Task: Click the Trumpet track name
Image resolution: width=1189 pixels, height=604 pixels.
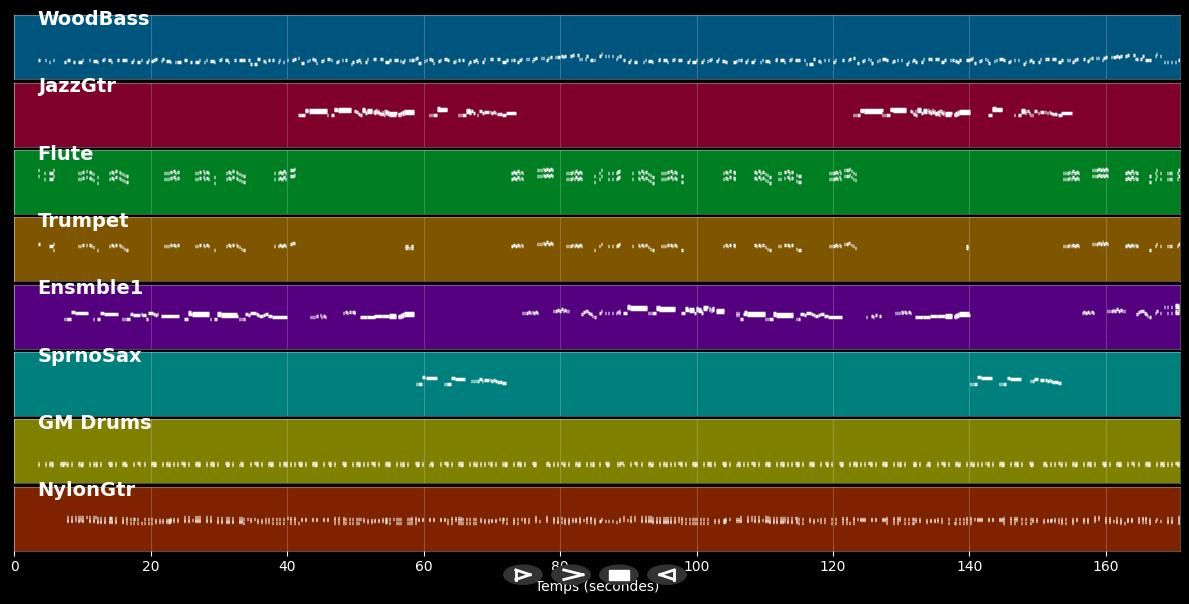Action: click(83, 221)
